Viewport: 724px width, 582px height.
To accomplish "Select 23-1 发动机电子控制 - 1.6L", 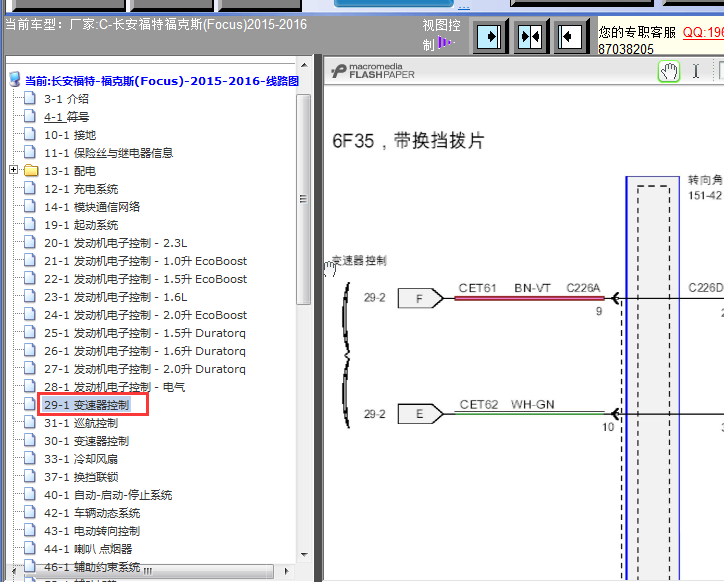I will (x=115, y=297).
